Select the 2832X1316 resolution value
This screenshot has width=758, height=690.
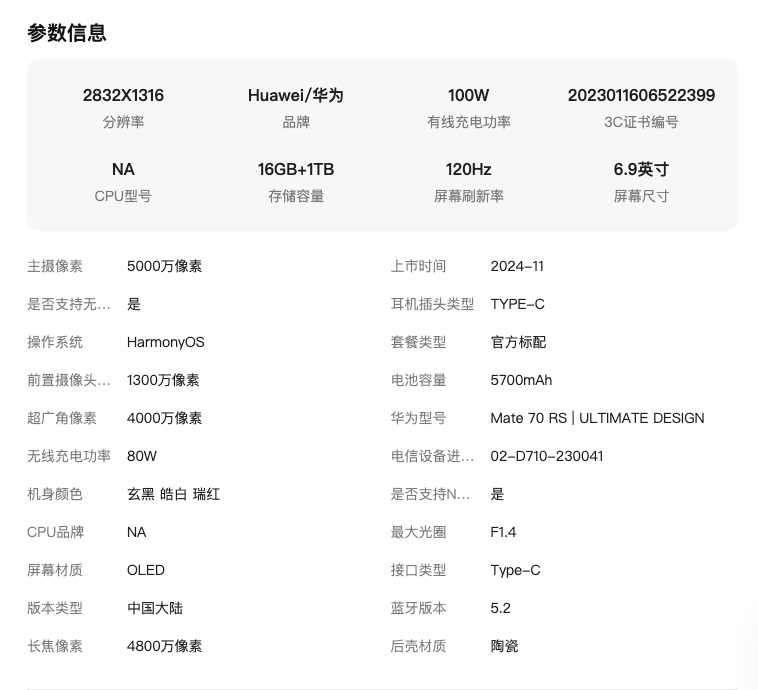point(123,96)
